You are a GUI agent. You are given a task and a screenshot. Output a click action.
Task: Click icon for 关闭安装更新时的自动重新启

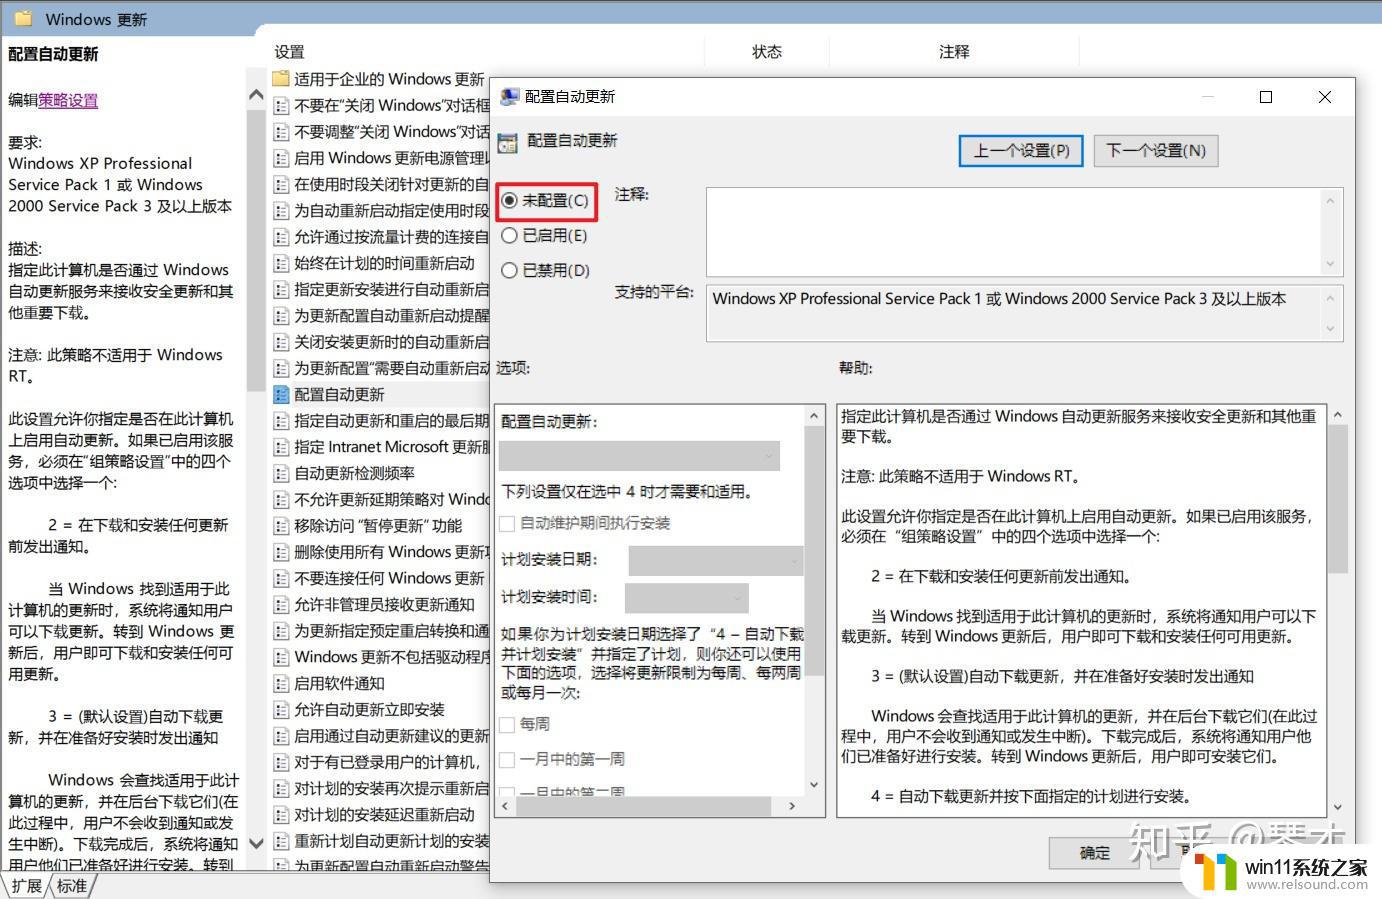click(281, 342)
